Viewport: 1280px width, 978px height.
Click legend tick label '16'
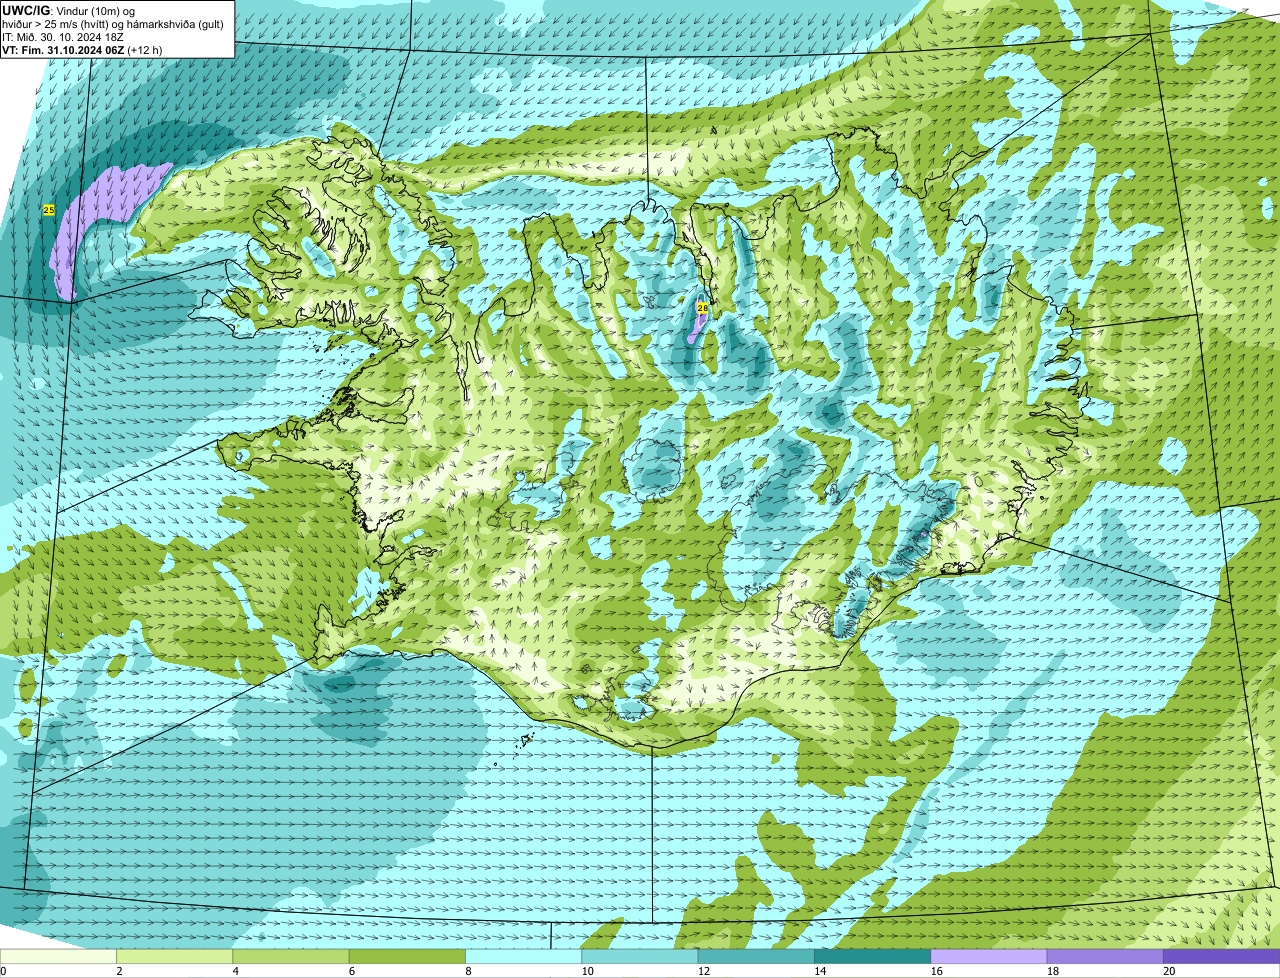coord(936,971)
